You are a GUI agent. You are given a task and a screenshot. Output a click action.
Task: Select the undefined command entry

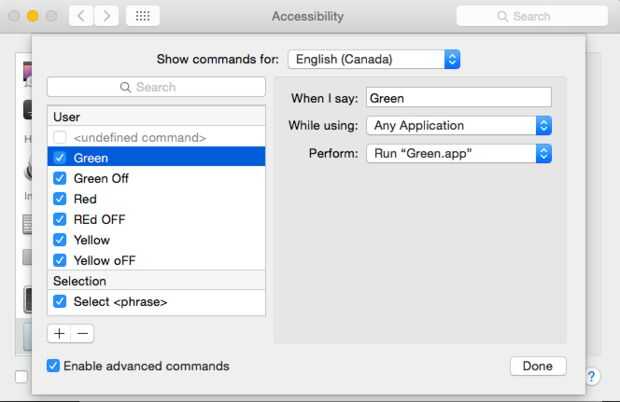click(x=140, y=137)
